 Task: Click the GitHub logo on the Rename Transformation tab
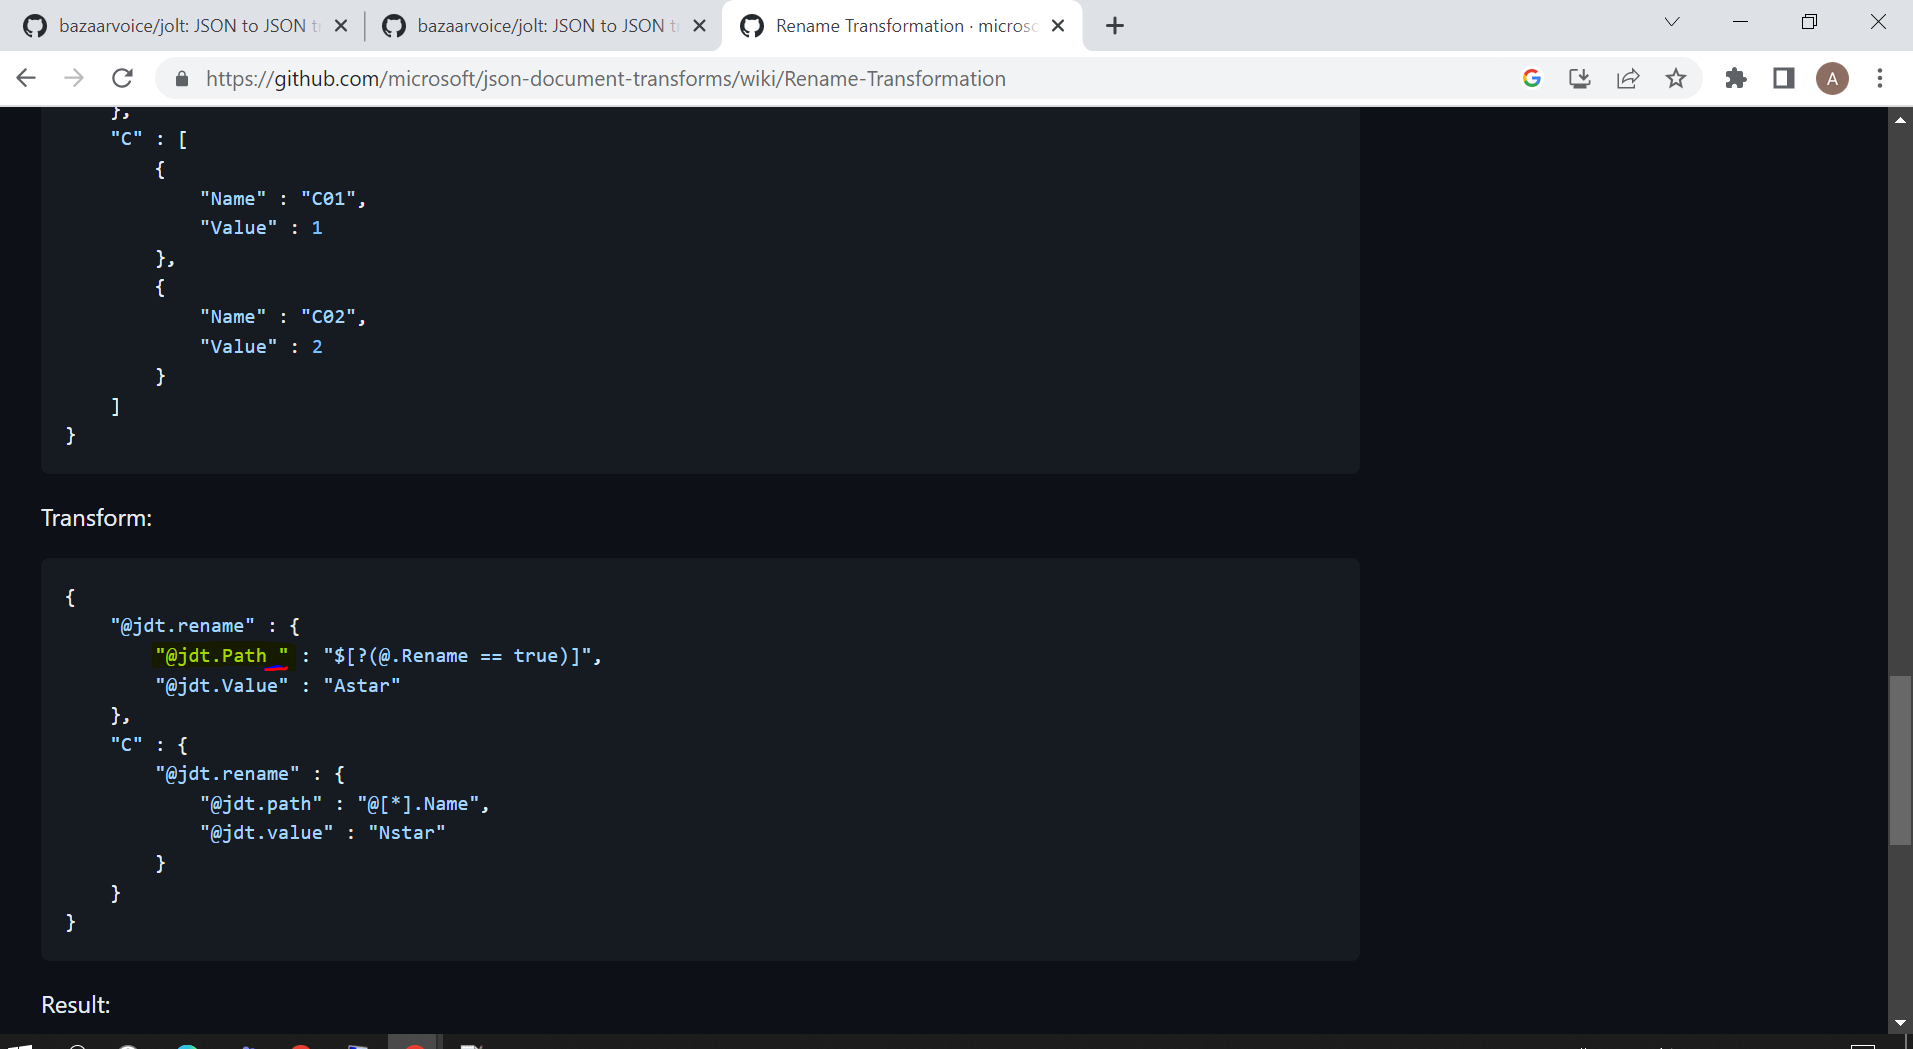pyautogui.click(x=751, y=25)
